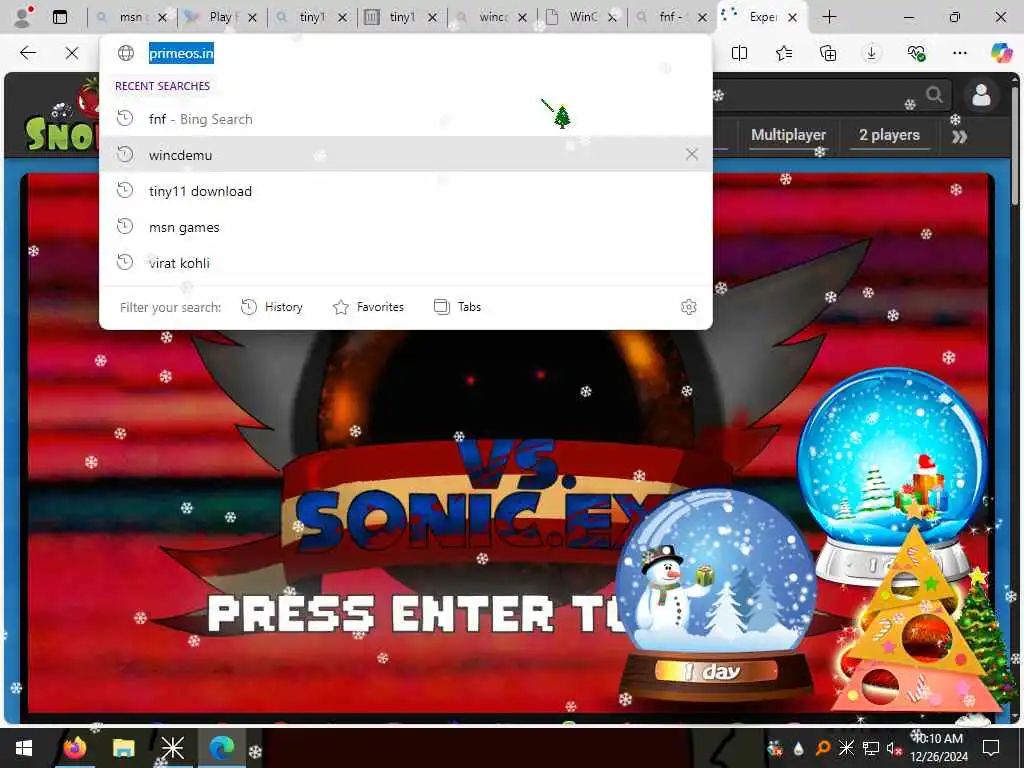Filter search by Tabs

[x=457, y=307]
